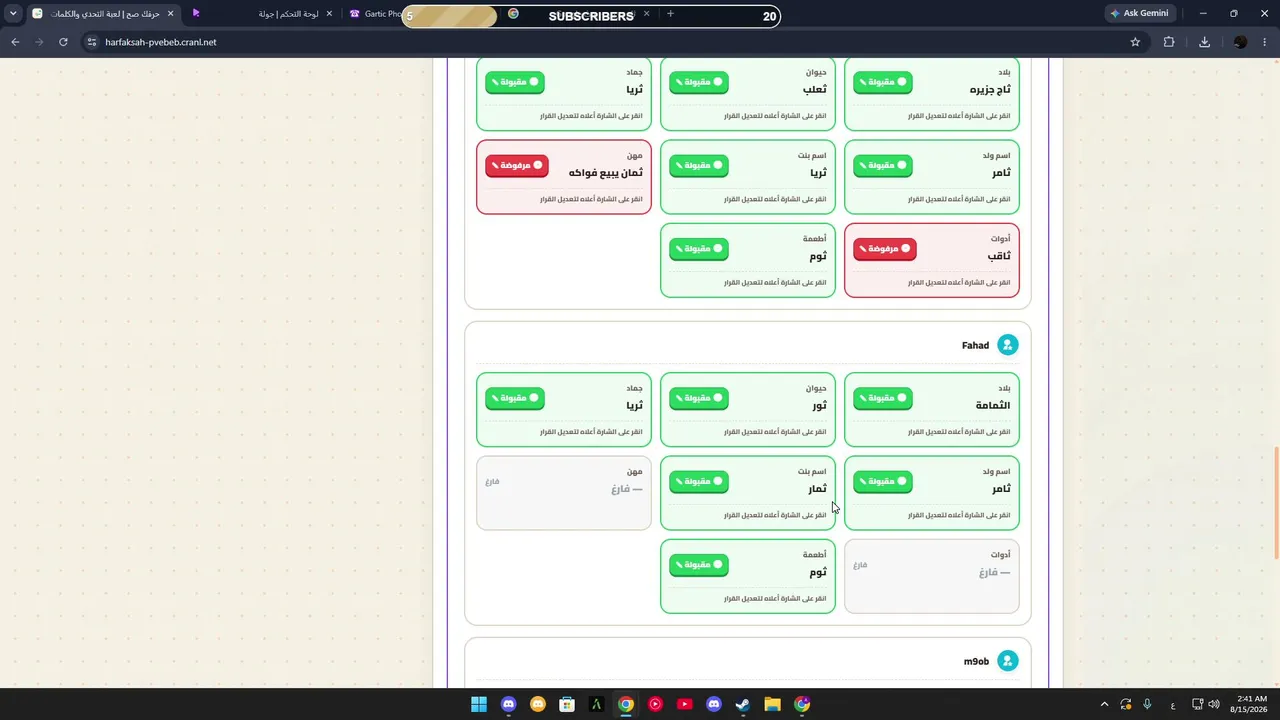
Task: Open volume control in system tray
Action: tap(1214, 704)
